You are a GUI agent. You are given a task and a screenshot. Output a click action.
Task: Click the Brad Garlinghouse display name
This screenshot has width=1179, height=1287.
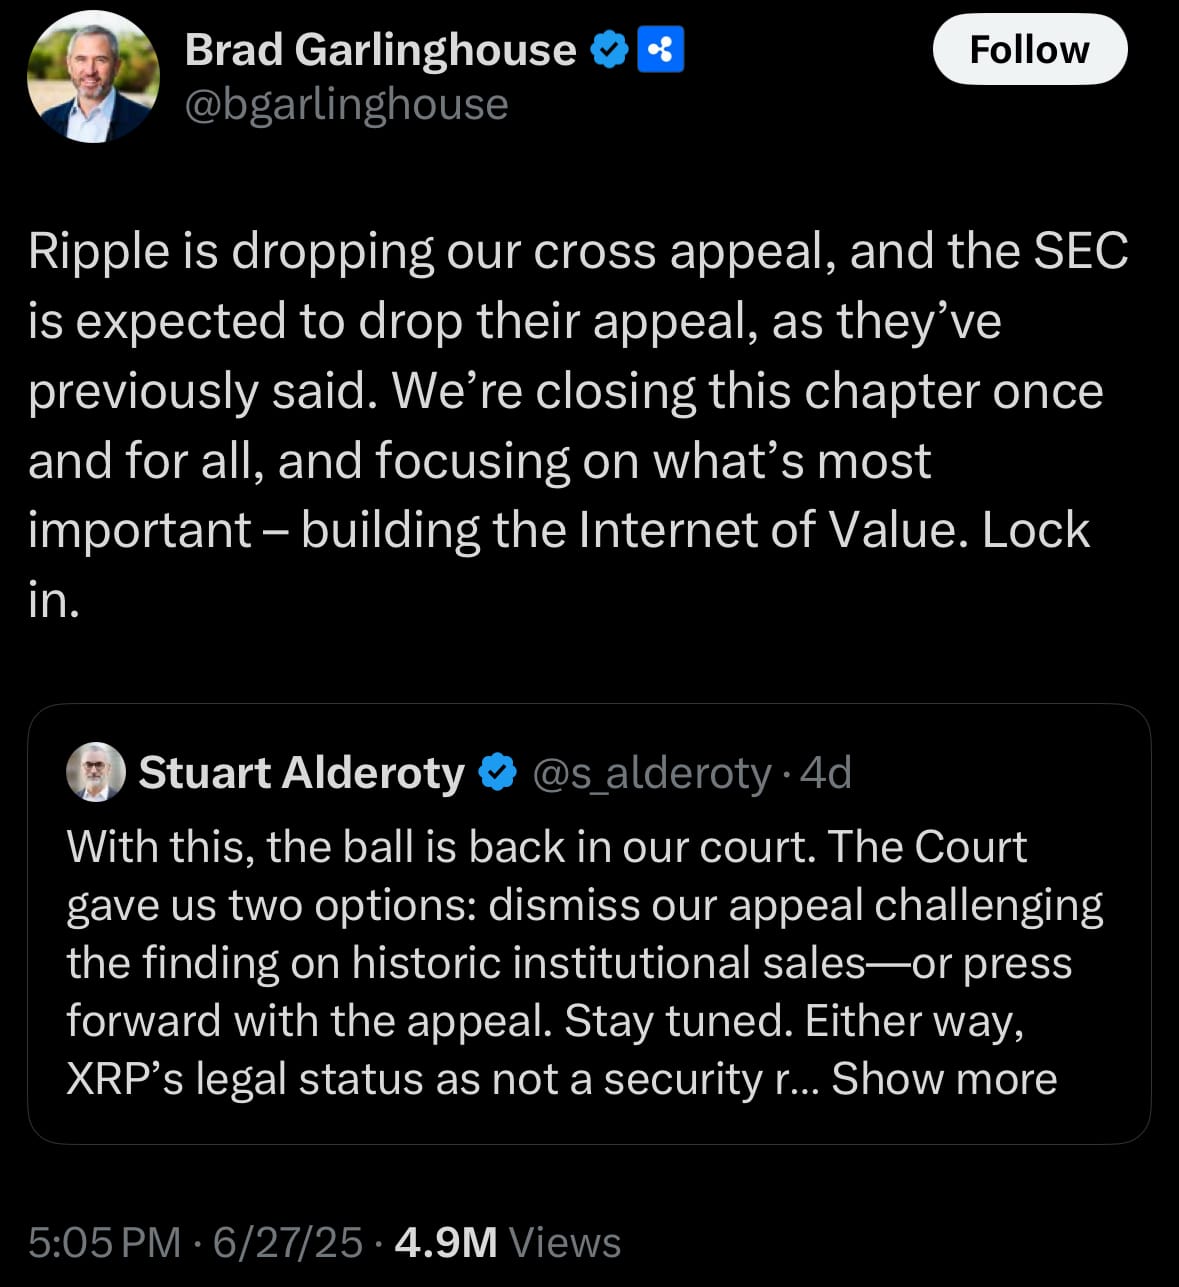pos(380,49)
